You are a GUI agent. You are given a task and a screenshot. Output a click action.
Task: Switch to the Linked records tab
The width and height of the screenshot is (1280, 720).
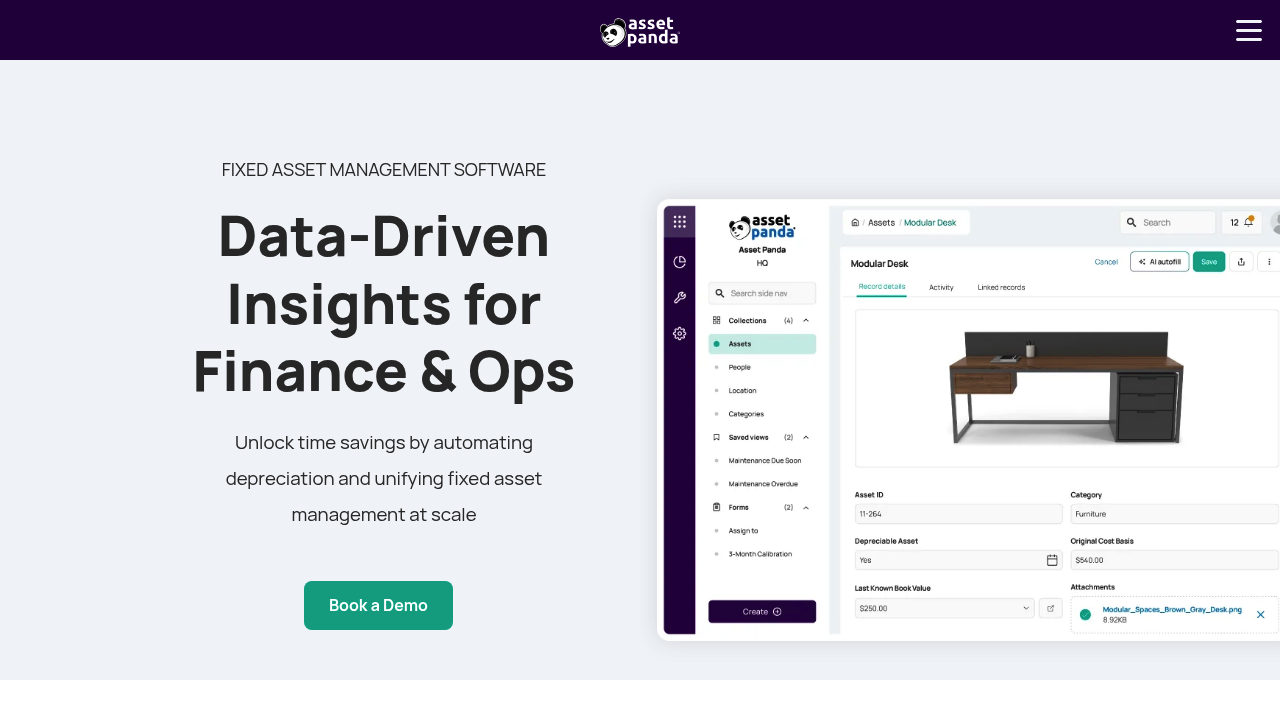click(1001, 287)
